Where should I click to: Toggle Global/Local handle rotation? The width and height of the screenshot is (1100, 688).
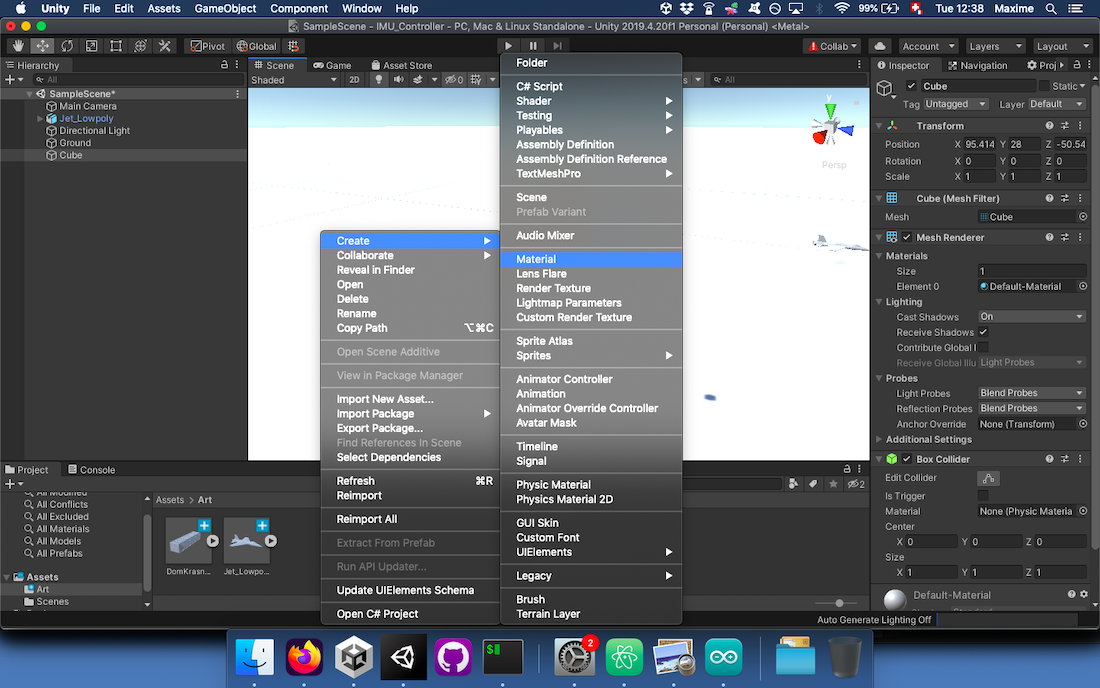[x=256, y=46]
